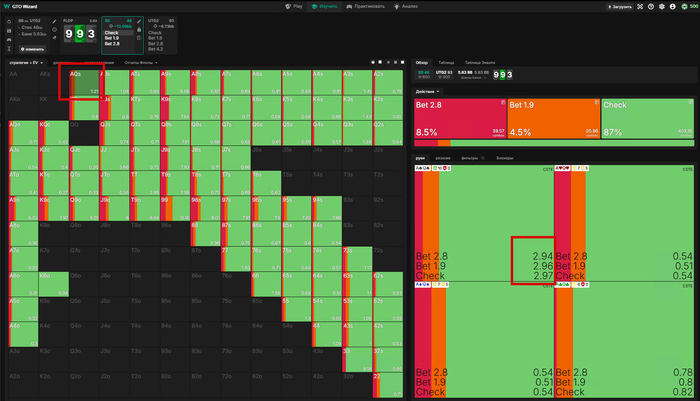Select Bet 4.2 in UTG2 action box

155,49
